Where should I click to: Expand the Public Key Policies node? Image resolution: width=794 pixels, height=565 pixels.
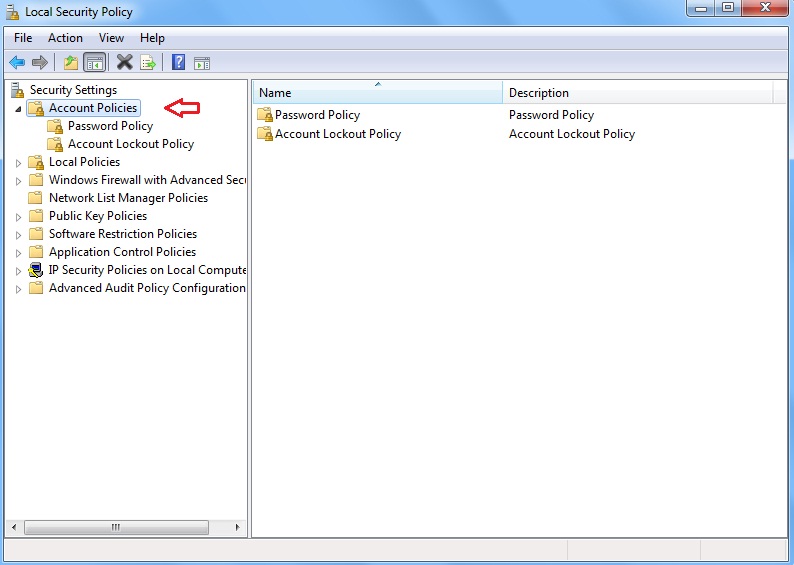coord(18,216)
